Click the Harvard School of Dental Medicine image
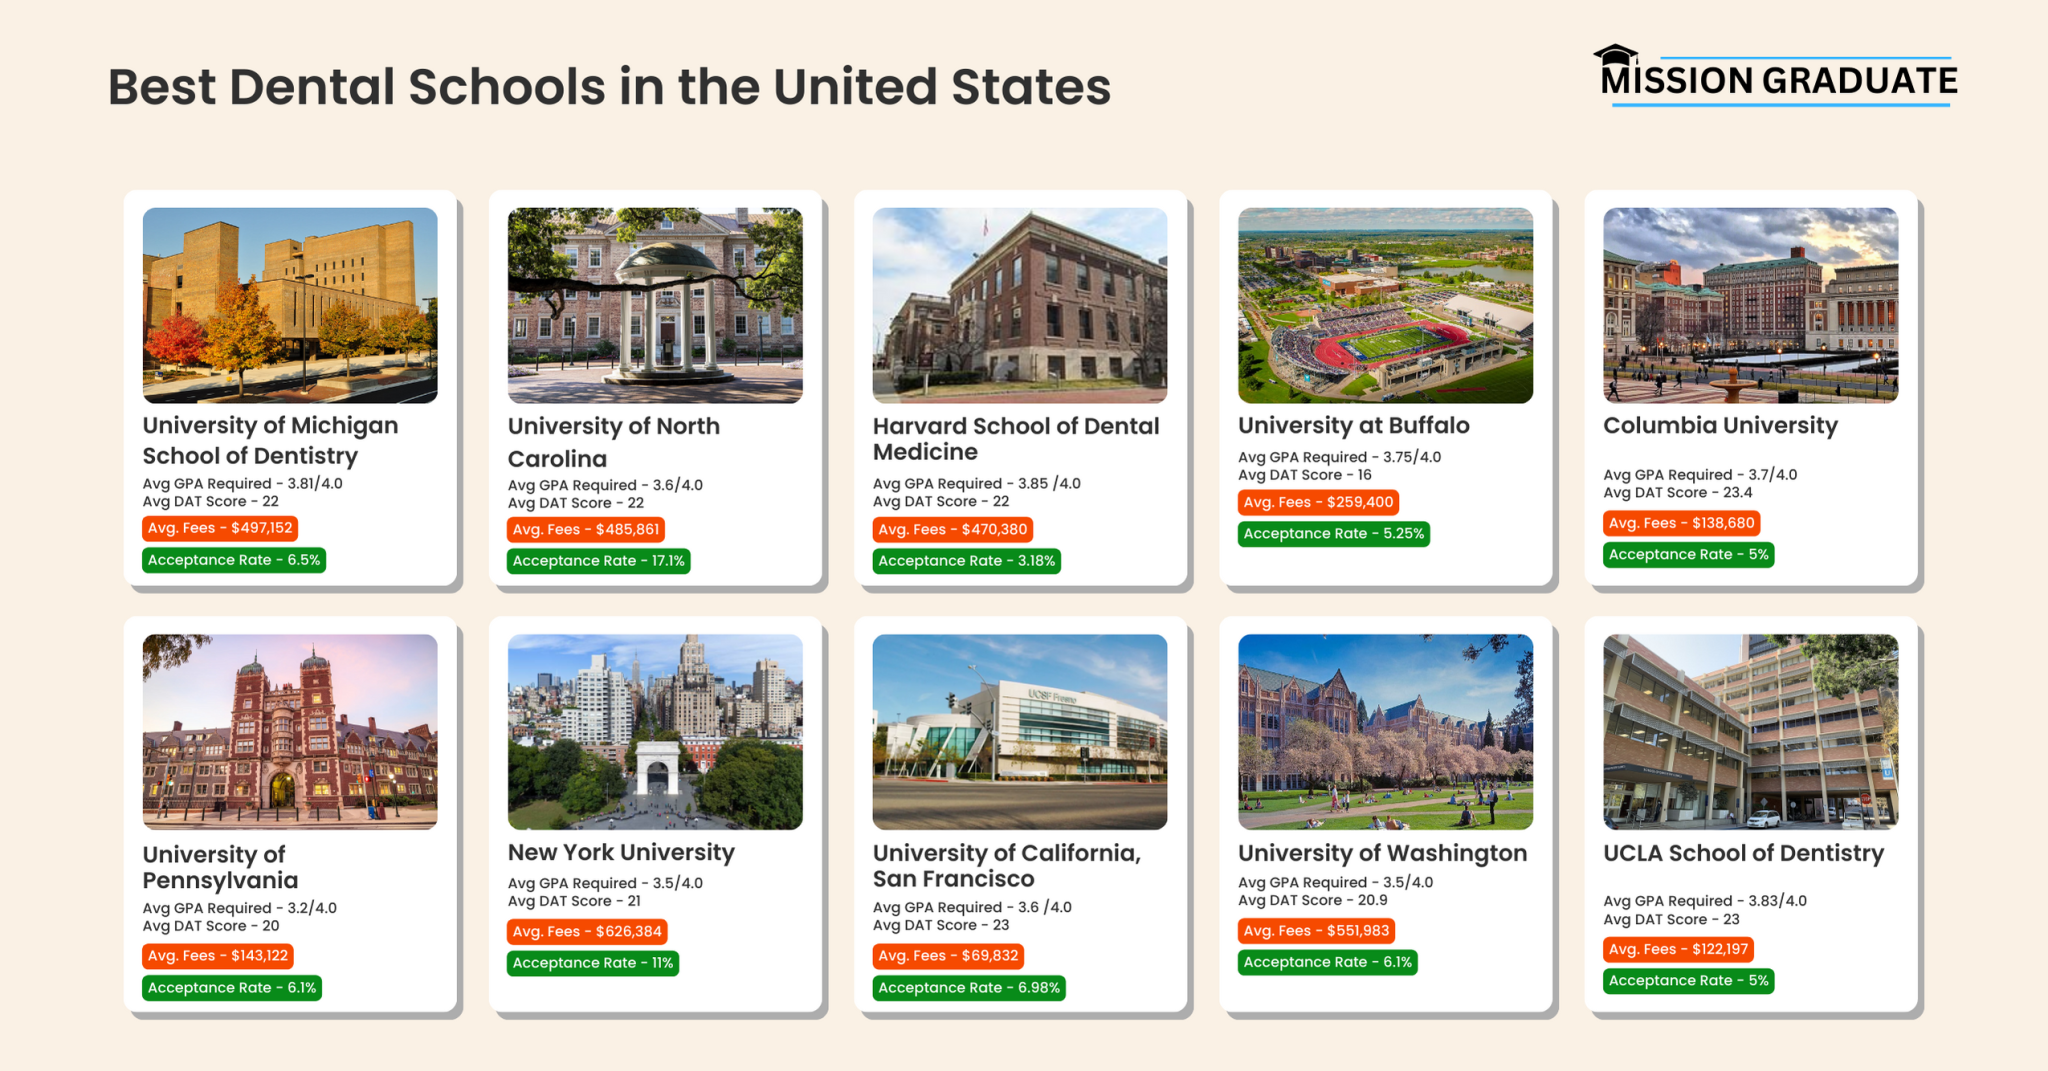Viewport: 2048px width, 1071px height. (1020, 305)
